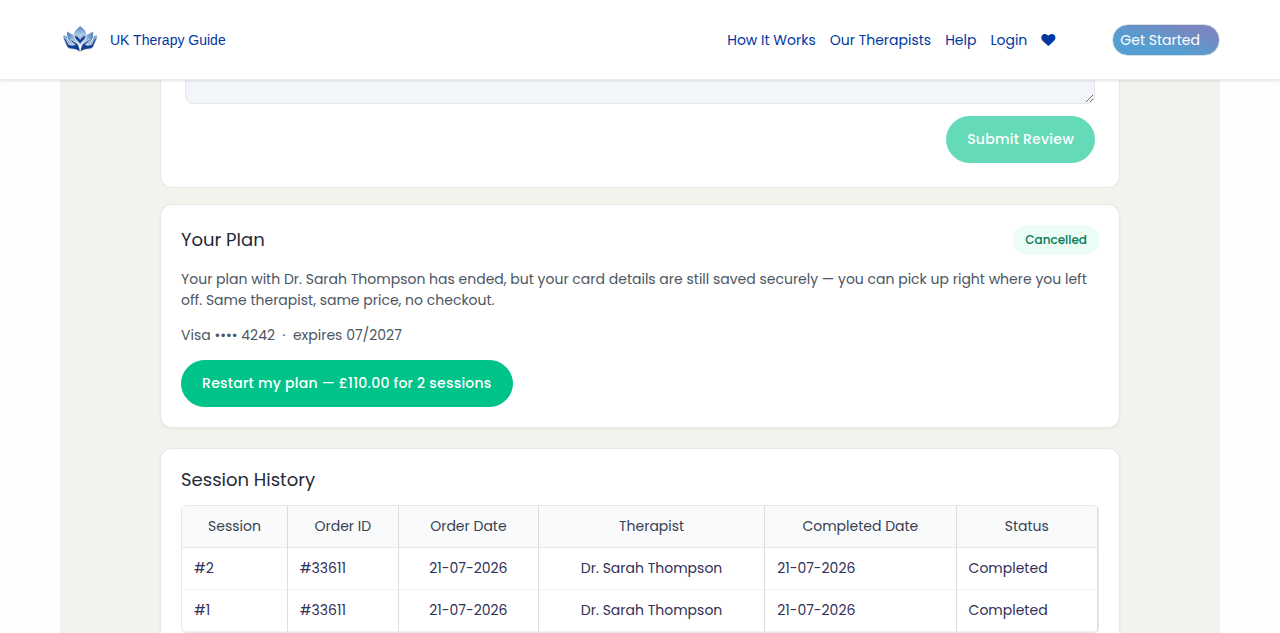Select session #2 row order ID #33611
Image resolution: width=1280 pixels, height=633 pixels.
point(323,568)
